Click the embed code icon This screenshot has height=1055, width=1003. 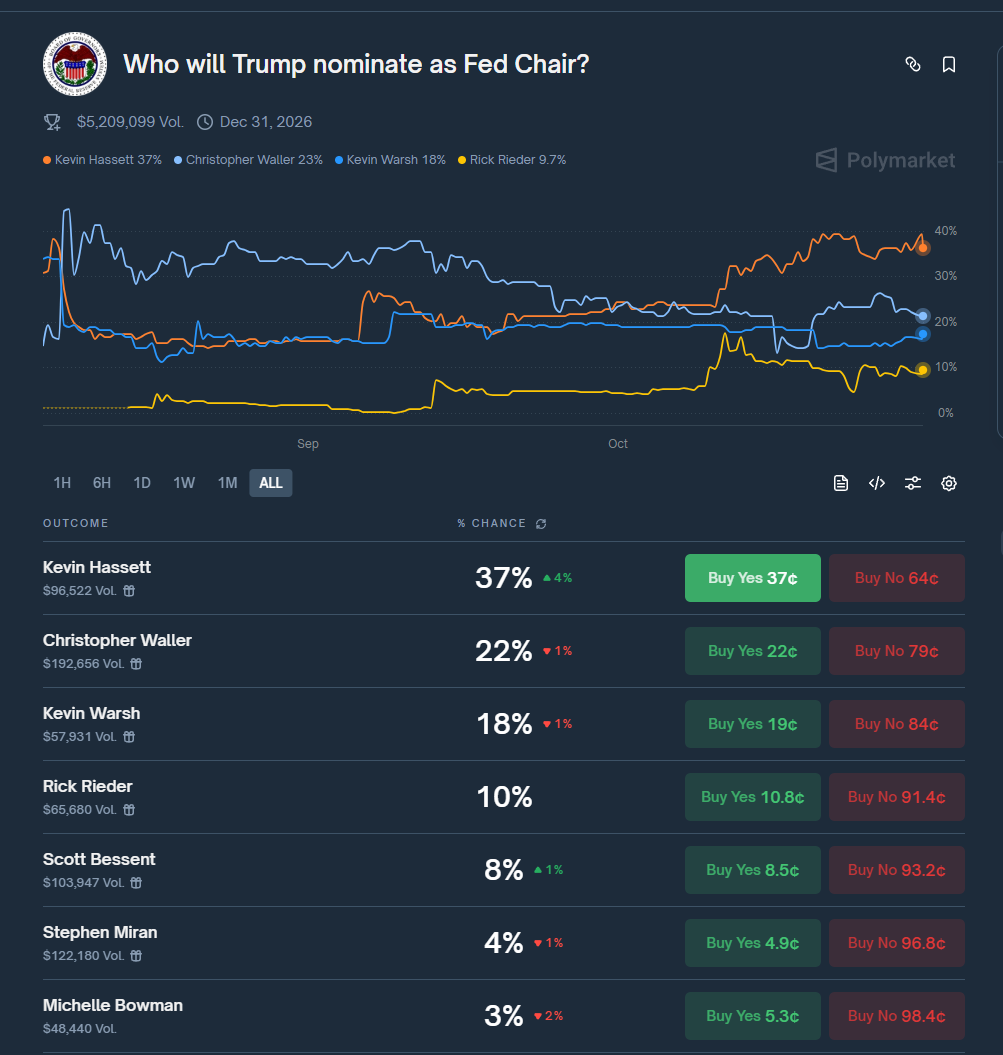pyautogui.click(x=877, y=484)
